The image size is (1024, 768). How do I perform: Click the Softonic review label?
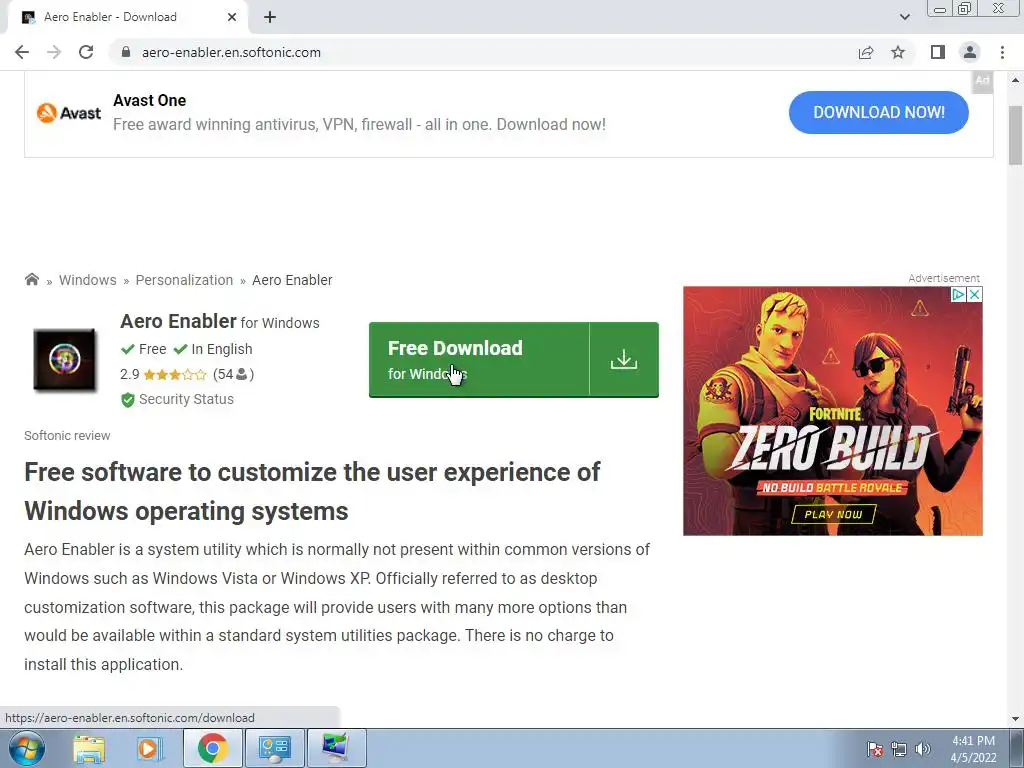(x=67, y=436)
